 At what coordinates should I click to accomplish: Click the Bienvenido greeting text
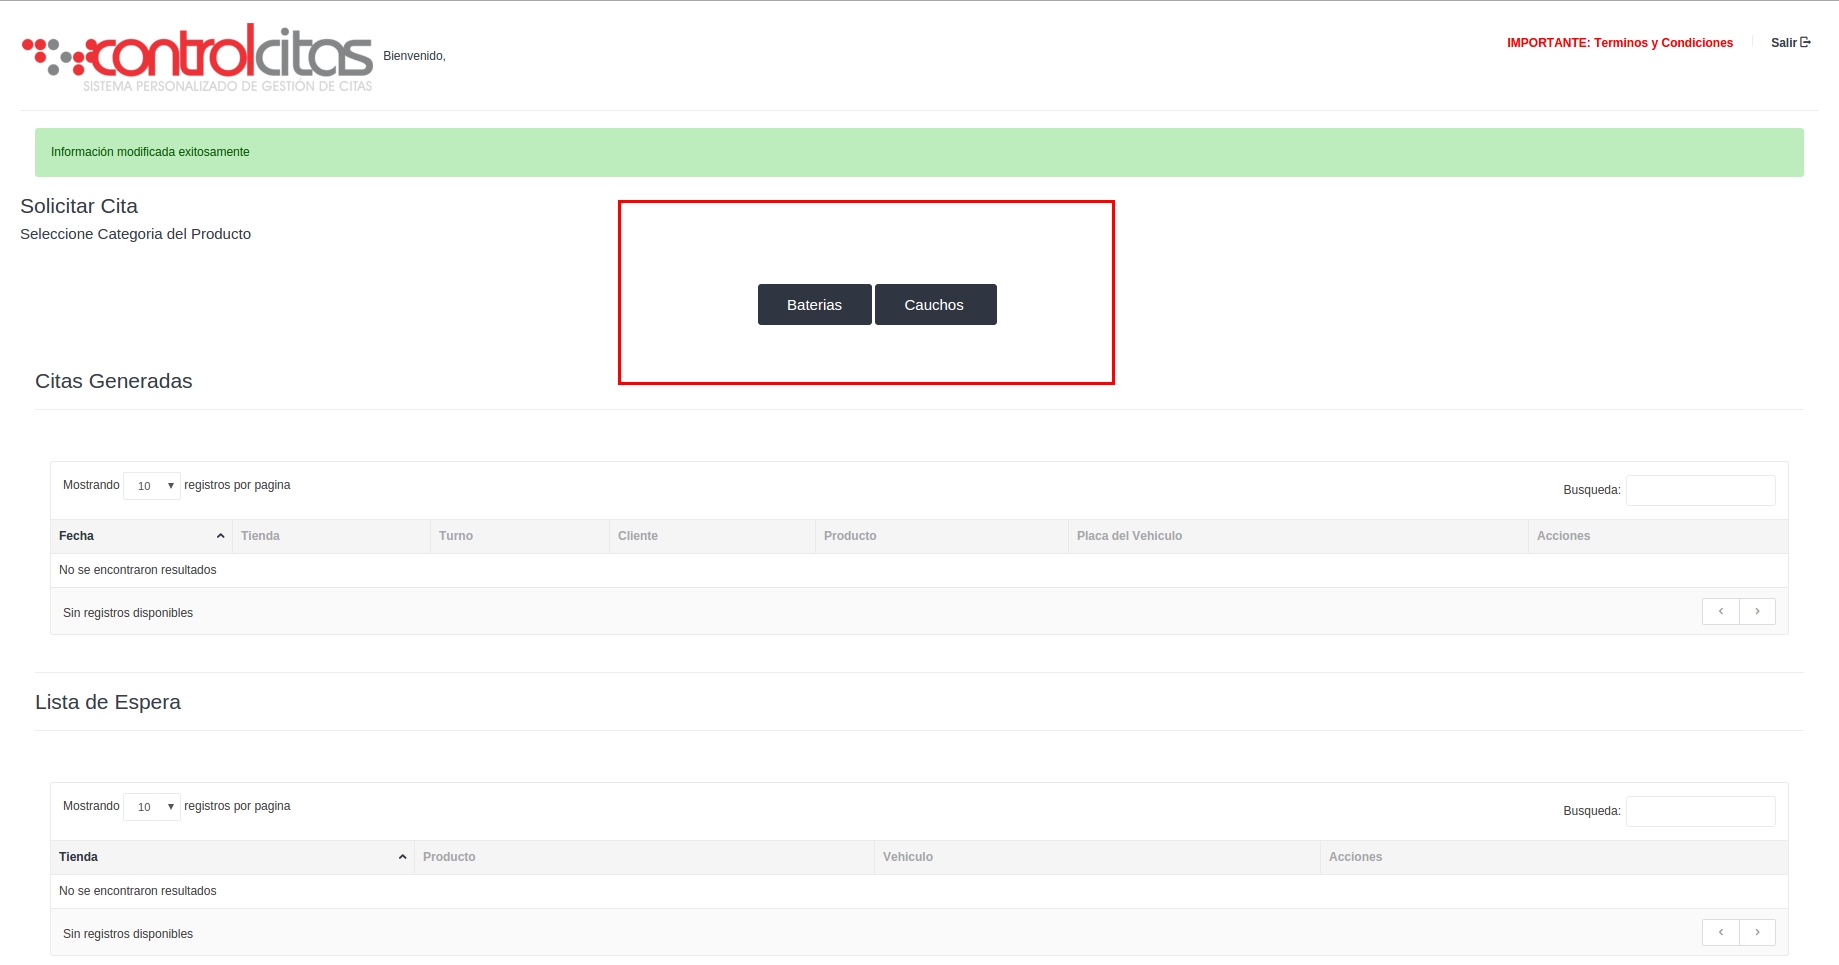tap(414, 56)
